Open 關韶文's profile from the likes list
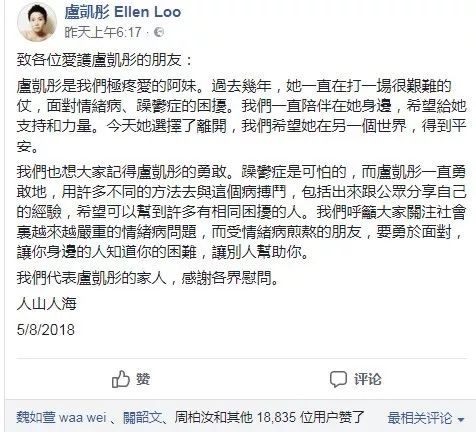476x432 pixels. tap(142, 417)
